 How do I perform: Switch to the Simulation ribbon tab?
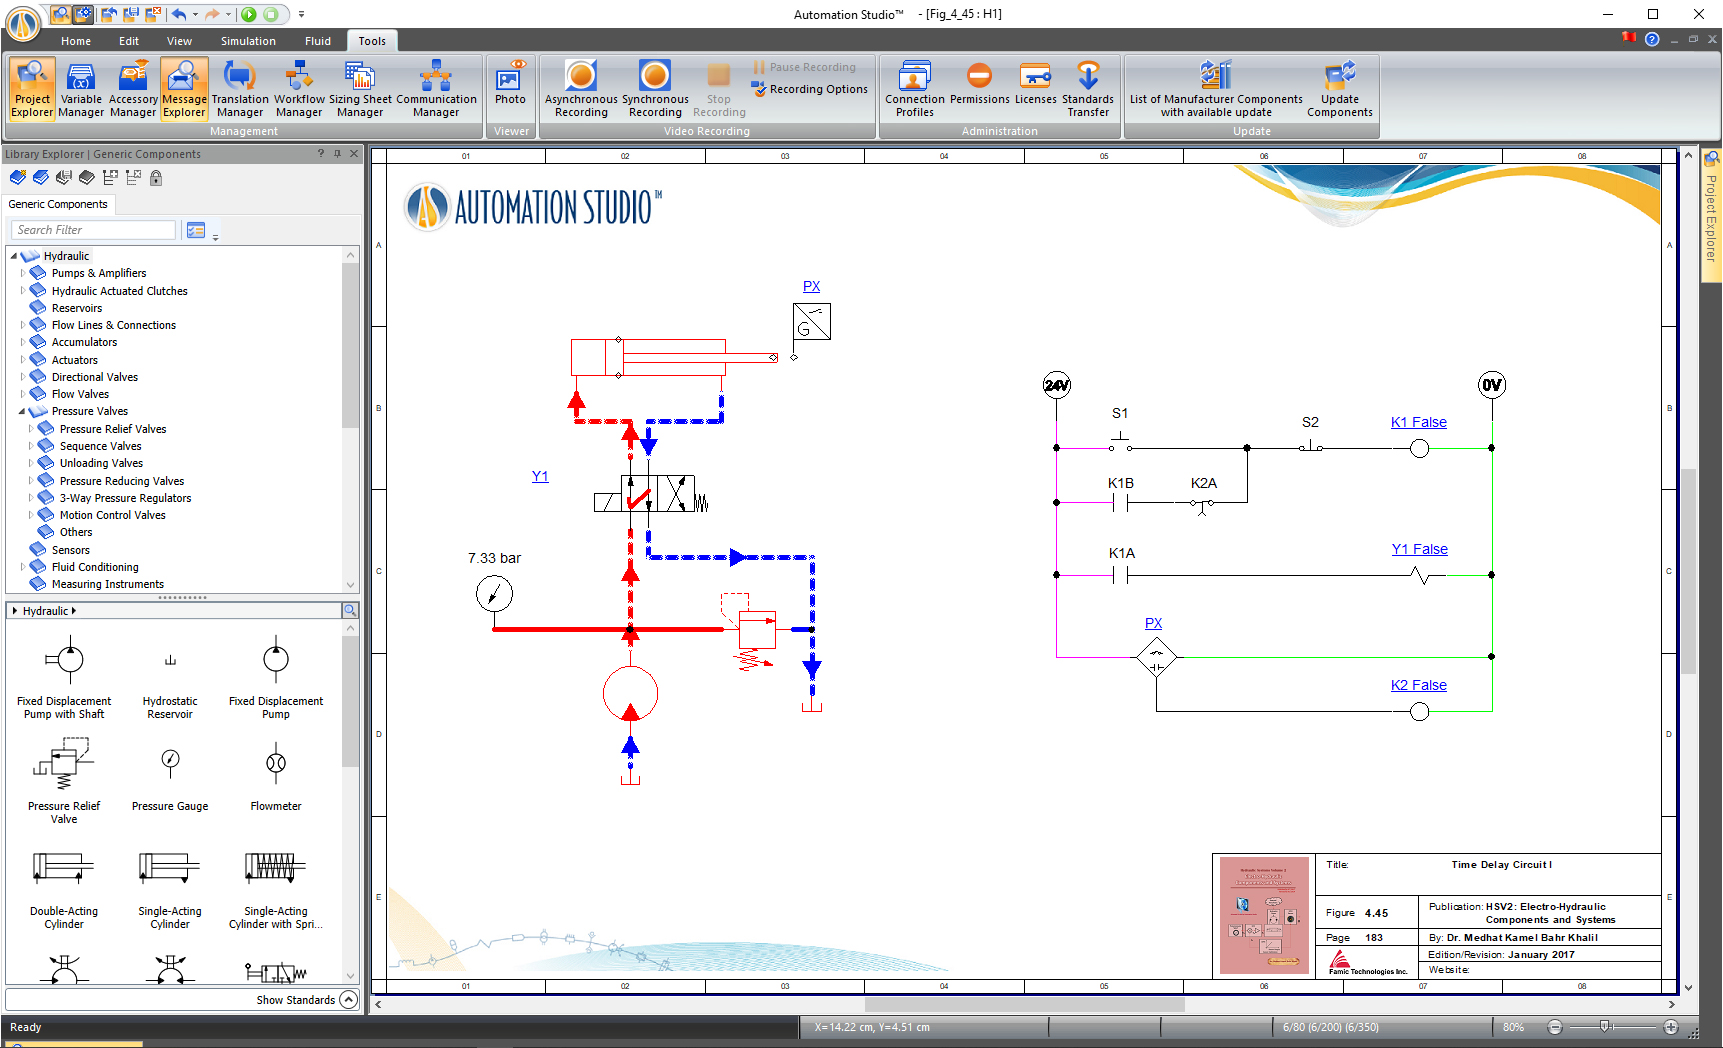pyautogui.click(x=248, y=41)
